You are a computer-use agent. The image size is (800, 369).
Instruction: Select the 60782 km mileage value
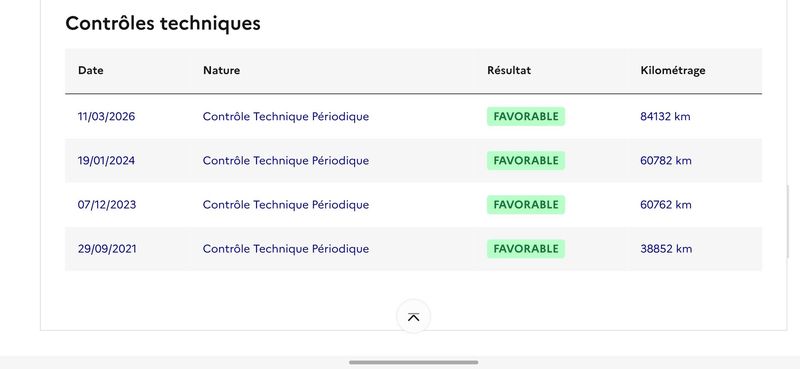coord(666,161)
